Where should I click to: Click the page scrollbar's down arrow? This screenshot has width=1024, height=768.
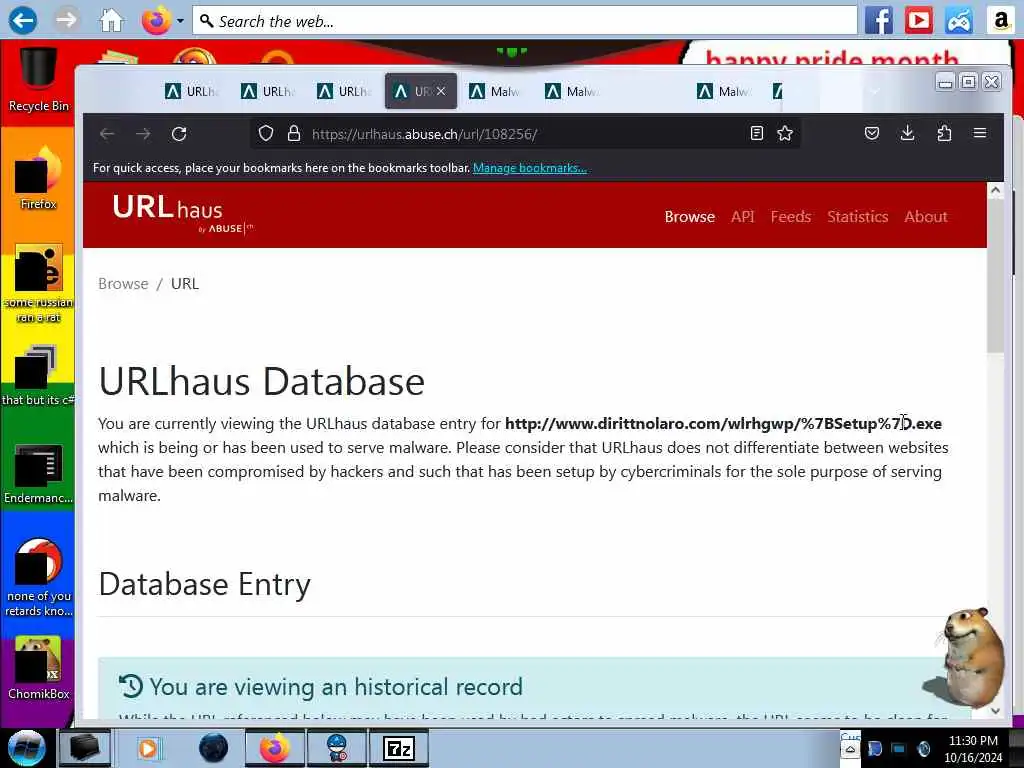[995, 711]
